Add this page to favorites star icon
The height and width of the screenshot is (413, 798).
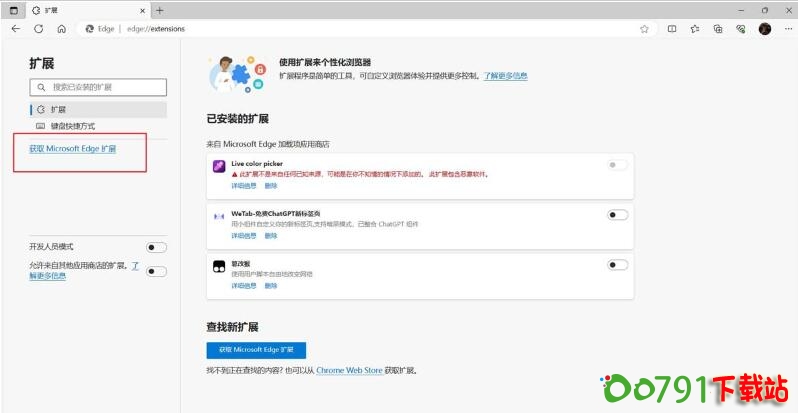point(644,29)
